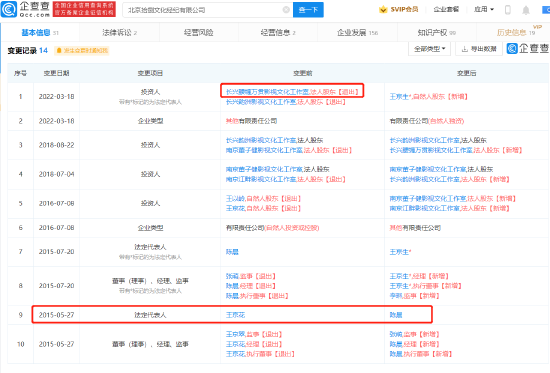Switch to the 法律诉讼 tab
Screen dimensions: 550x373
tap(119, 33)
